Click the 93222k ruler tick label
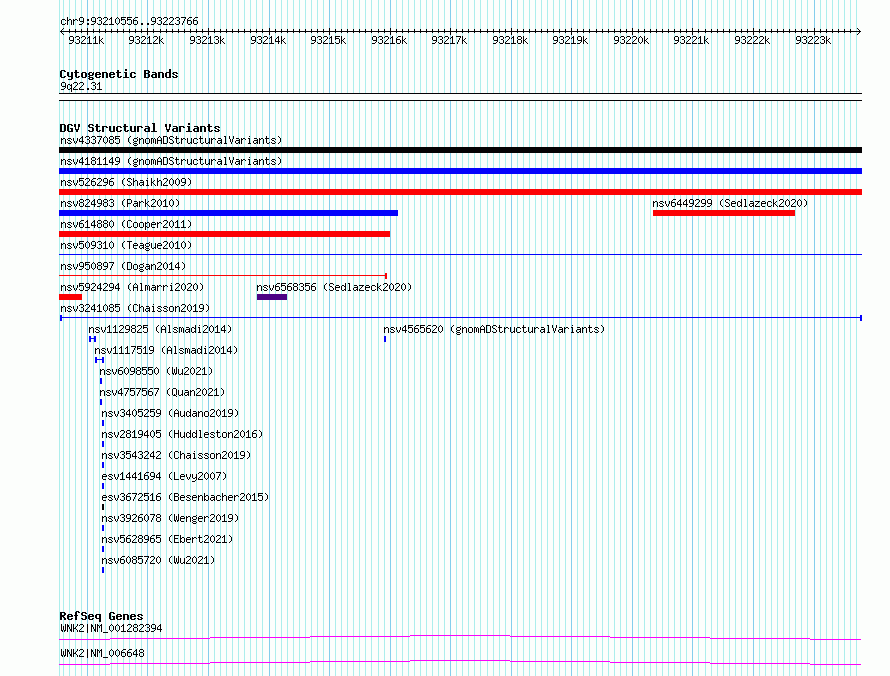Image resolution: width=890 pixels, height=676 pixels. pyautogui.click(x=752, y=40)
